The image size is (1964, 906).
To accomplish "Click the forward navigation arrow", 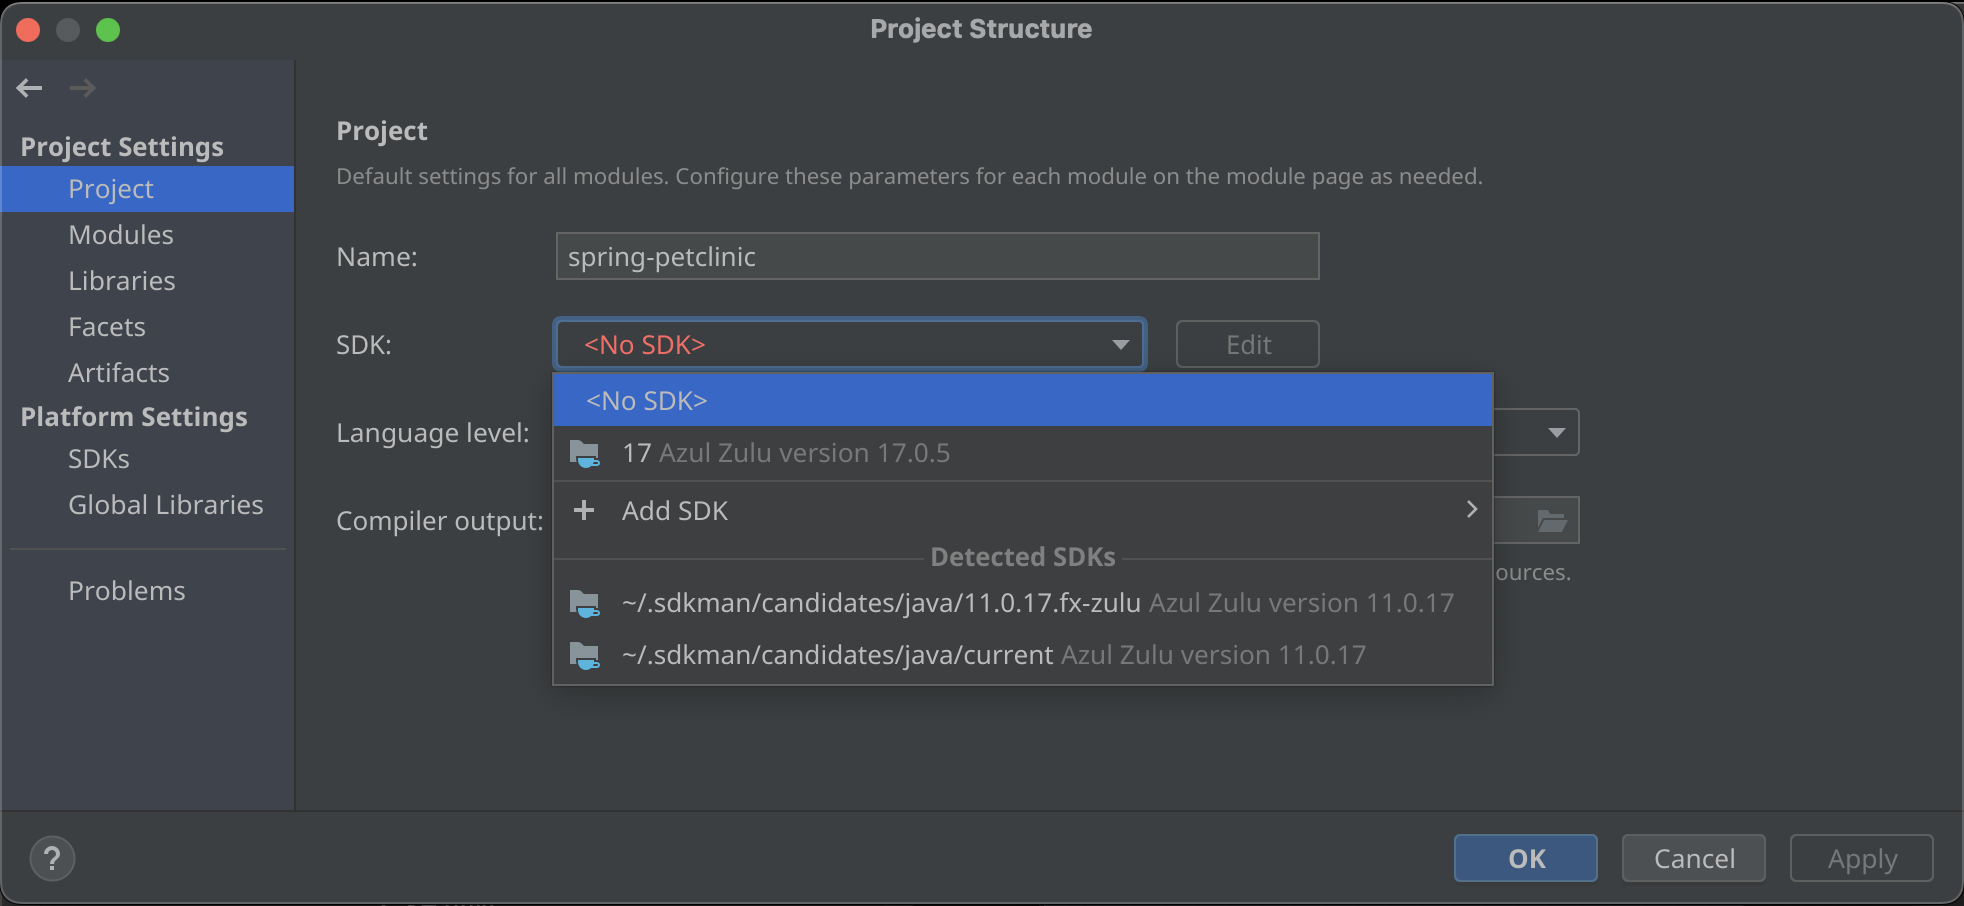I will tap(83, 88).
